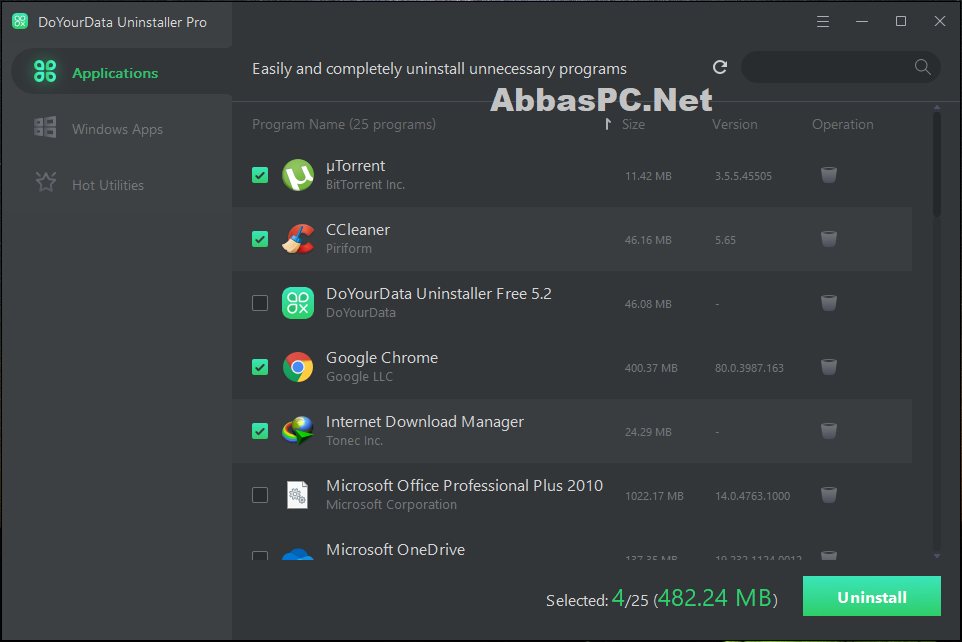
Task: Click the Internet Download Manager icon
Action: (x=298, y=431)
